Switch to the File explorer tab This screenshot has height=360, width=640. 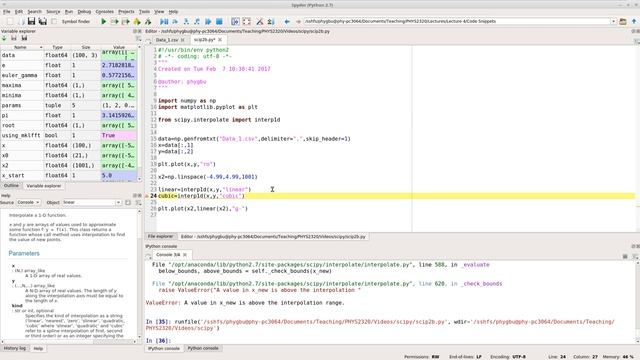(160, 236)
